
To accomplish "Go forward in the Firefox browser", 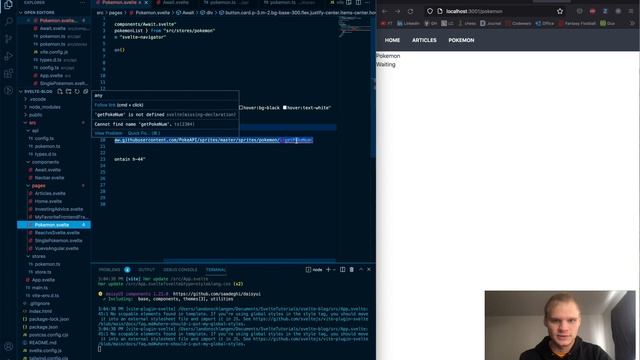I will (398, 11).
